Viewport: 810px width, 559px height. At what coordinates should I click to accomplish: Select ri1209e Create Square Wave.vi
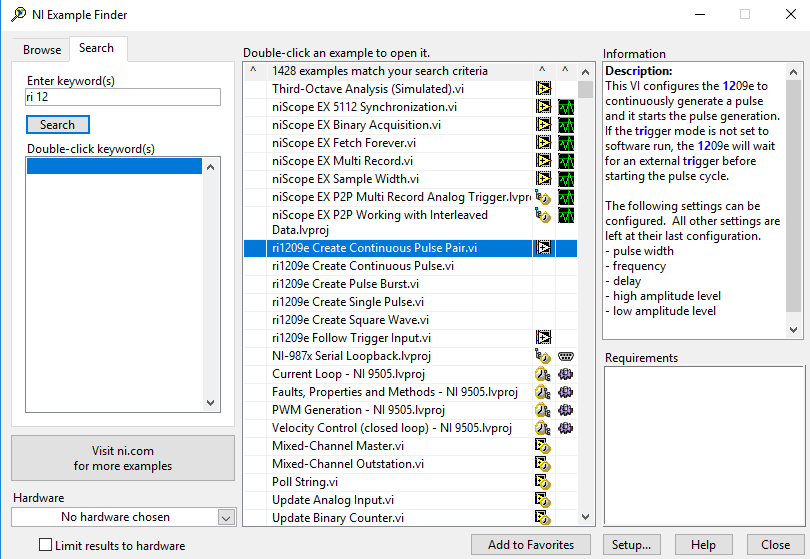[351, 320]
